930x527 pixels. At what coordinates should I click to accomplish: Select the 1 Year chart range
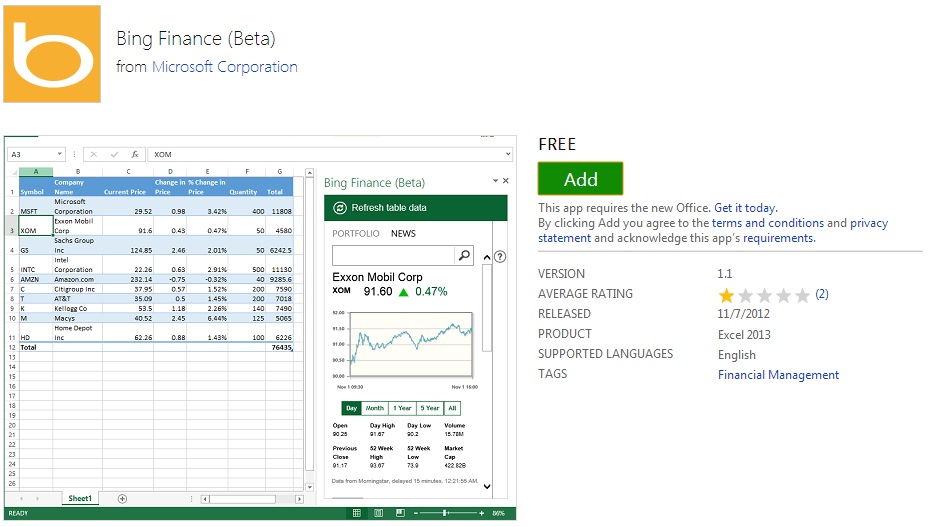coord(402,408)
